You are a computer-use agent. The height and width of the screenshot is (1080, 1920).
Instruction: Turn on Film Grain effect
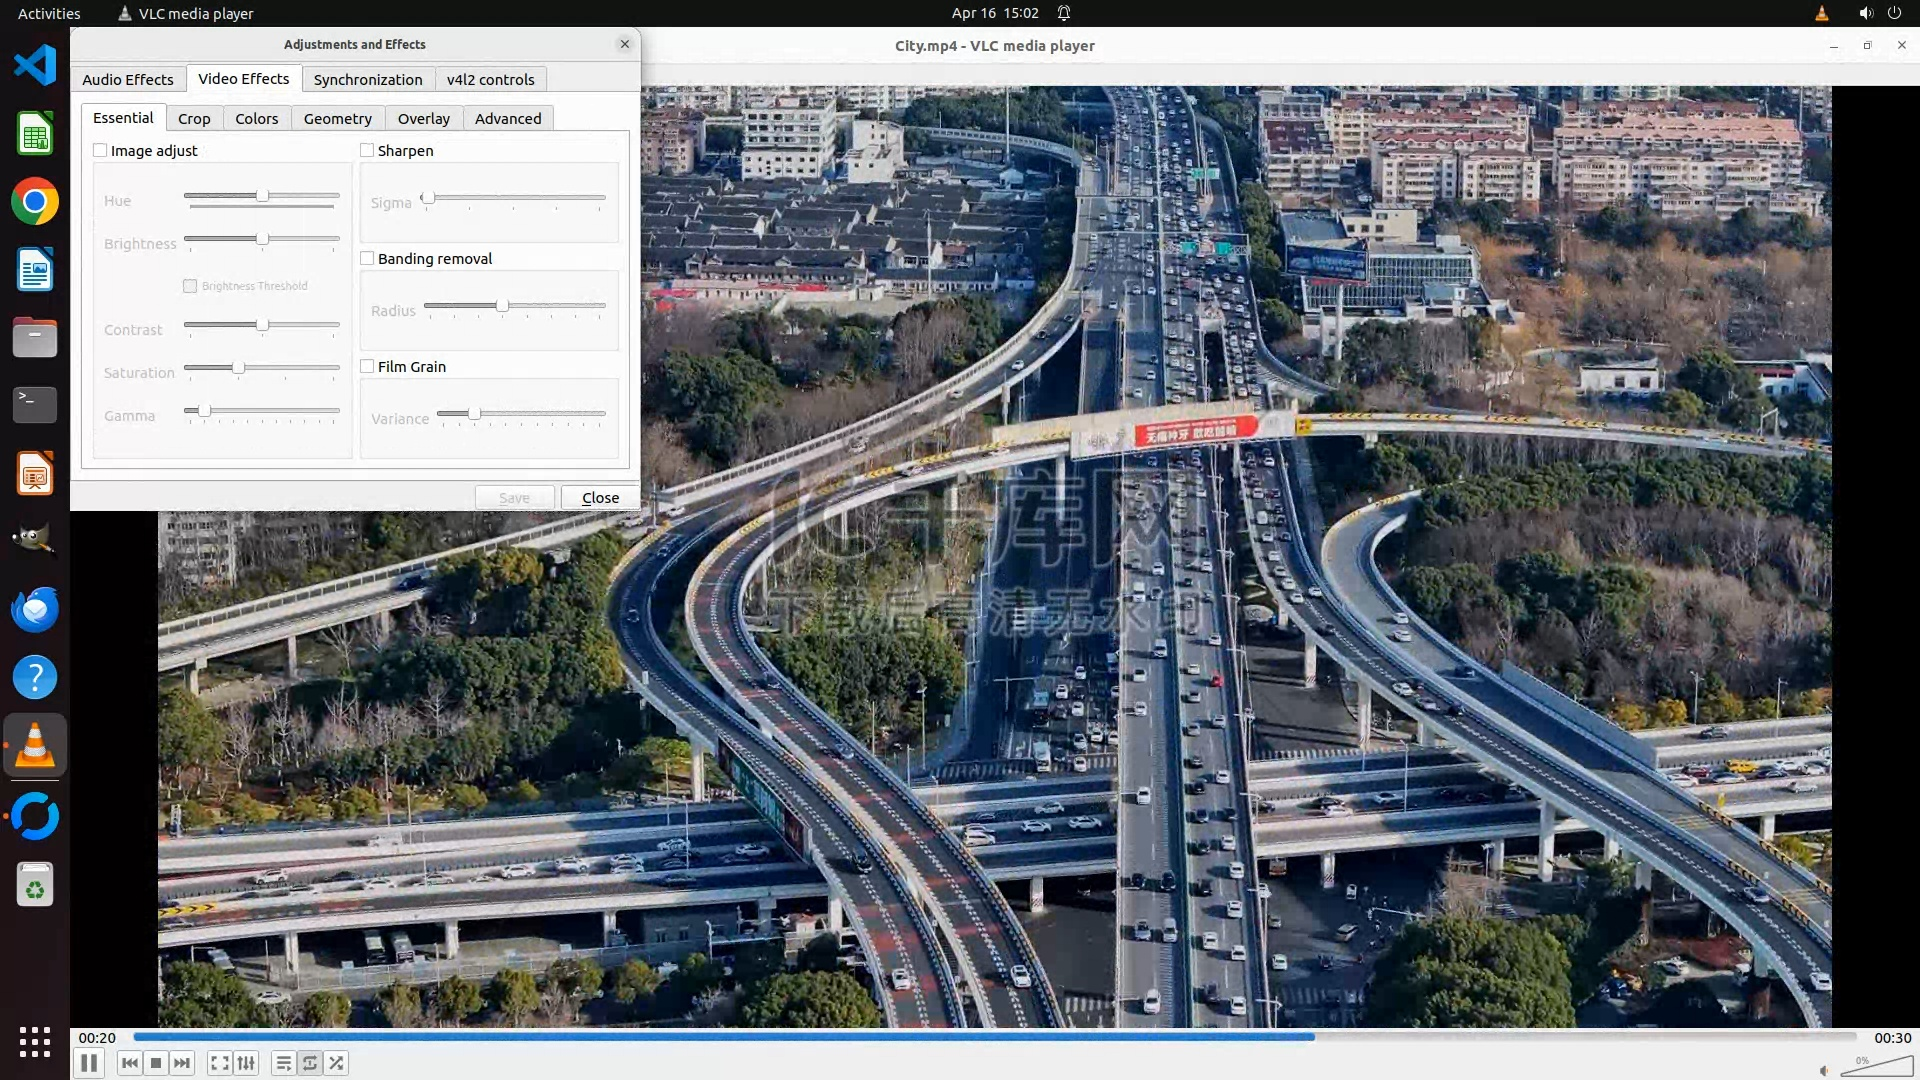tap(367, 367)
